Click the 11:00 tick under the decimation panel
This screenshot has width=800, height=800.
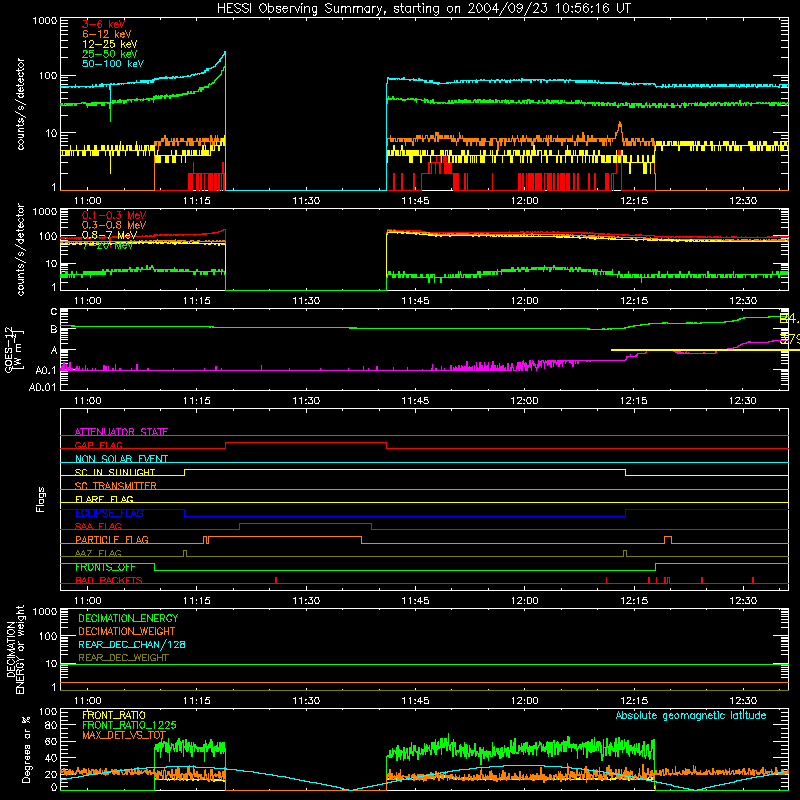point(88,701)
